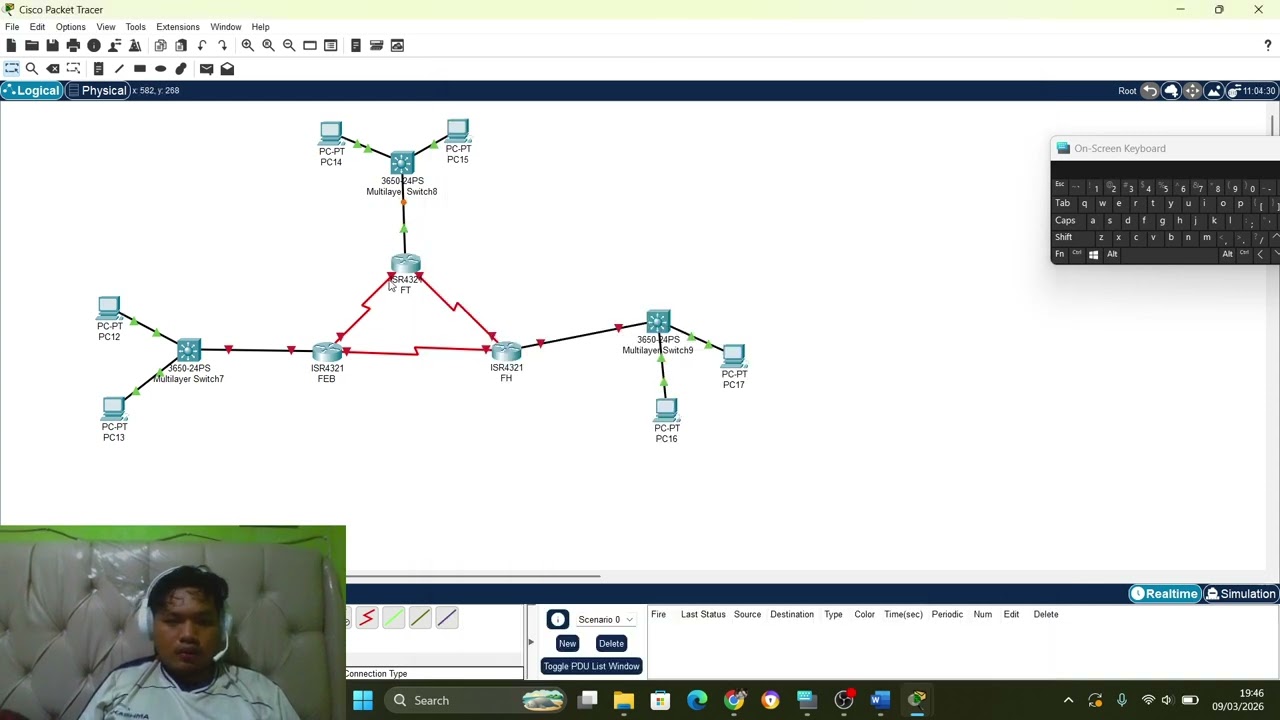
Task: Click the Paste icon in the toolbar
Action: [181, 45]
